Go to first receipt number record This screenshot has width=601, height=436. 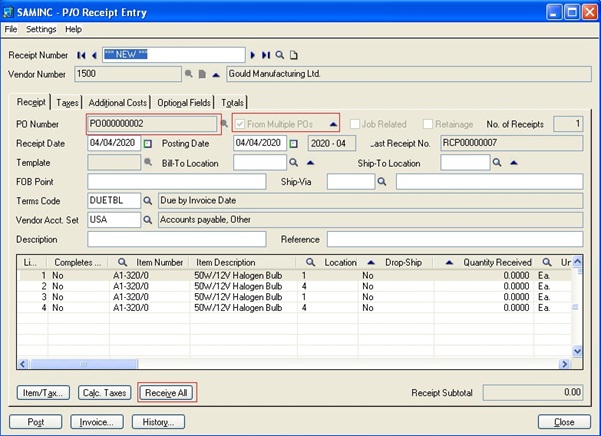click(80, 55)
